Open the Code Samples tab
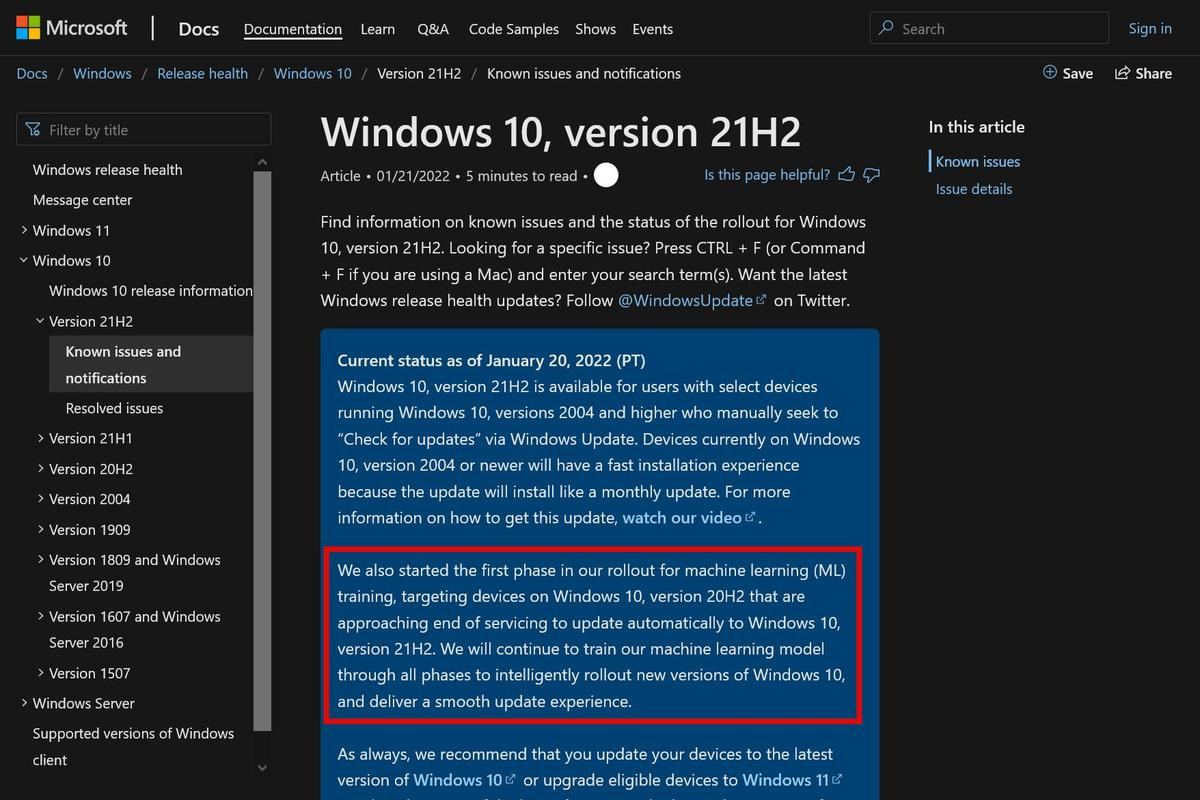Viewport: 1200px width, 800px height. (x=514, y=29)
